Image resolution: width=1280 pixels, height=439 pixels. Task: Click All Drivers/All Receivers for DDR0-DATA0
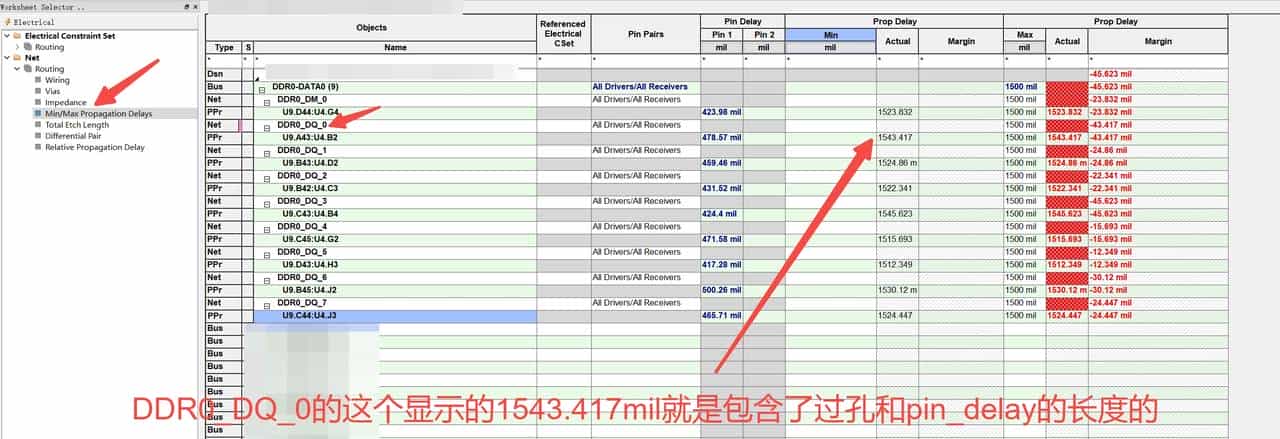click(x=645, y=87)
